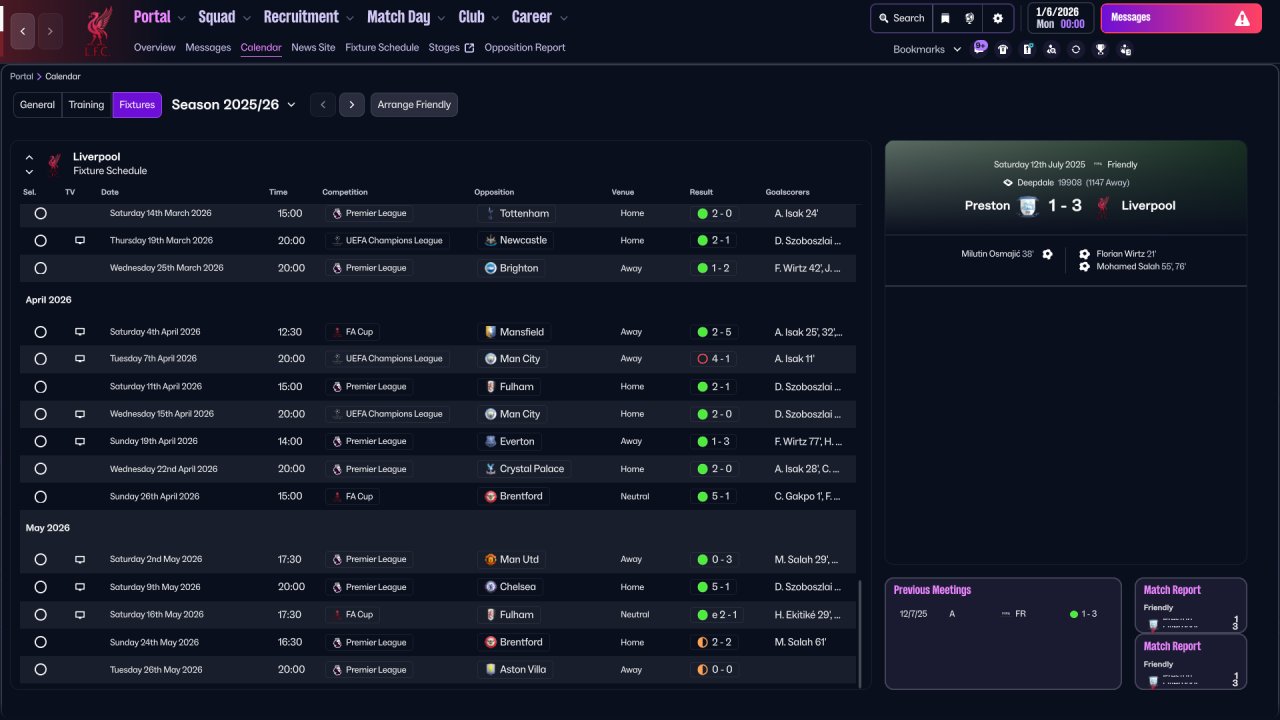Open the Opposition Report tab
This screenshot has width=1280, height=720.
pyautogui.click(x=524, y=47)
